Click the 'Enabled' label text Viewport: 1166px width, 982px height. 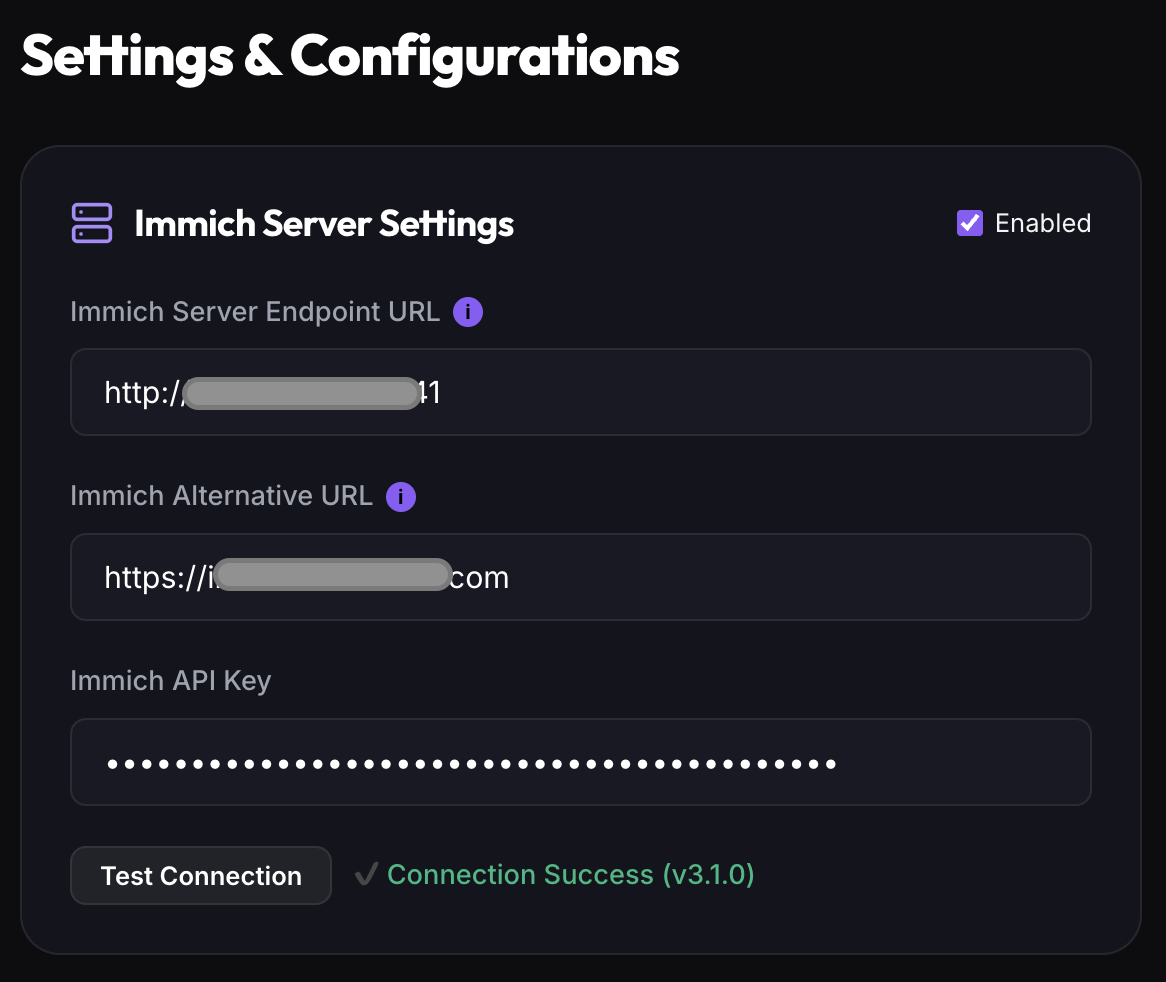click(x=1043, y=223)
